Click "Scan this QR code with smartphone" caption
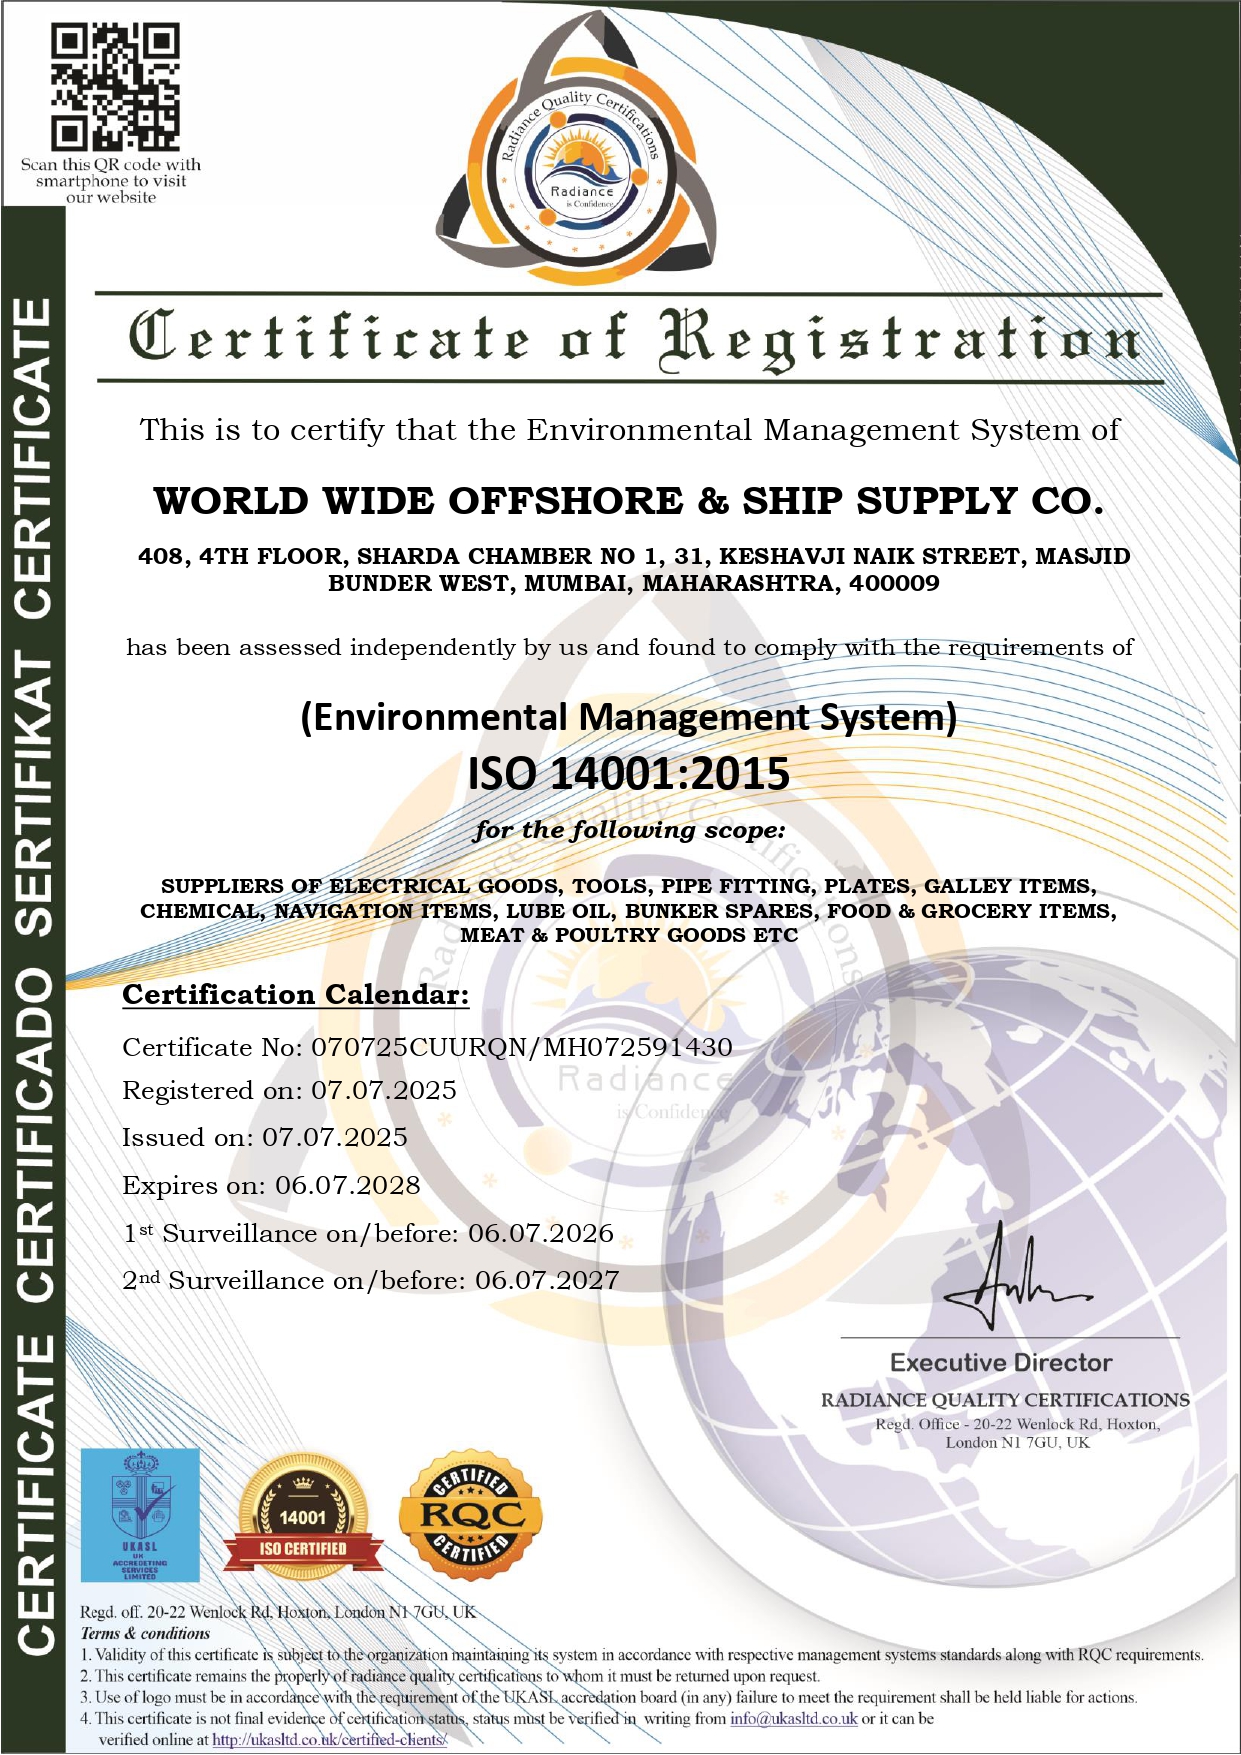Viewport: 1241px width, 1755px height. click(111, 181)
